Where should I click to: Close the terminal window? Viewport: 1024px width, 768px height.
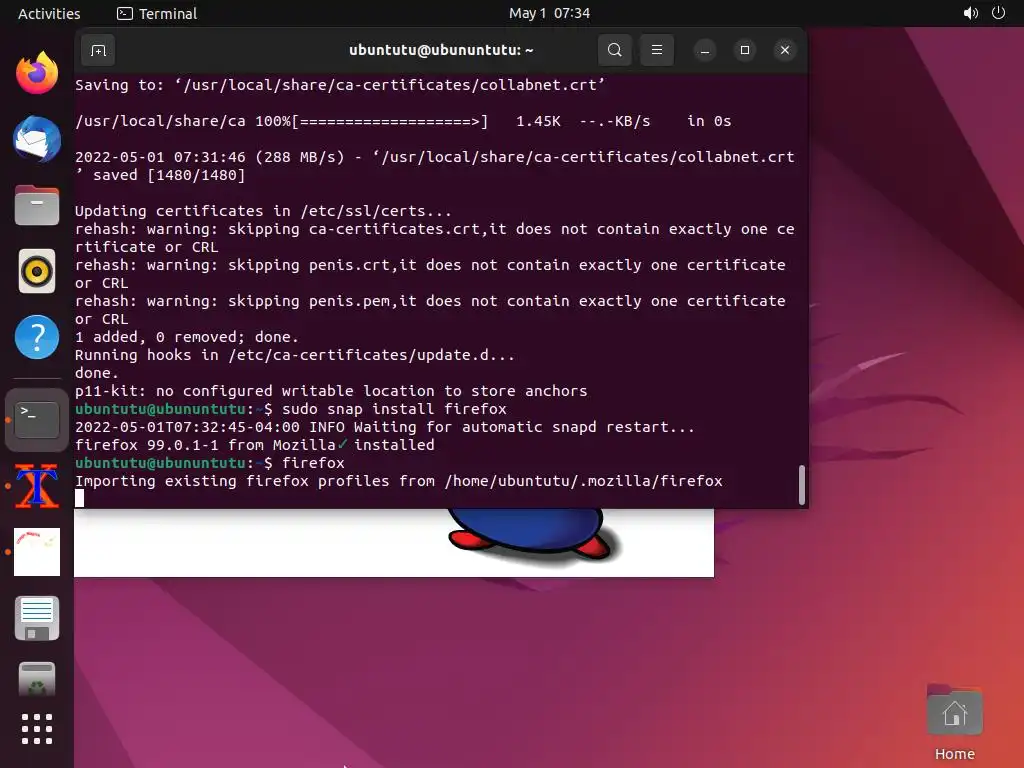pos(785,50)
